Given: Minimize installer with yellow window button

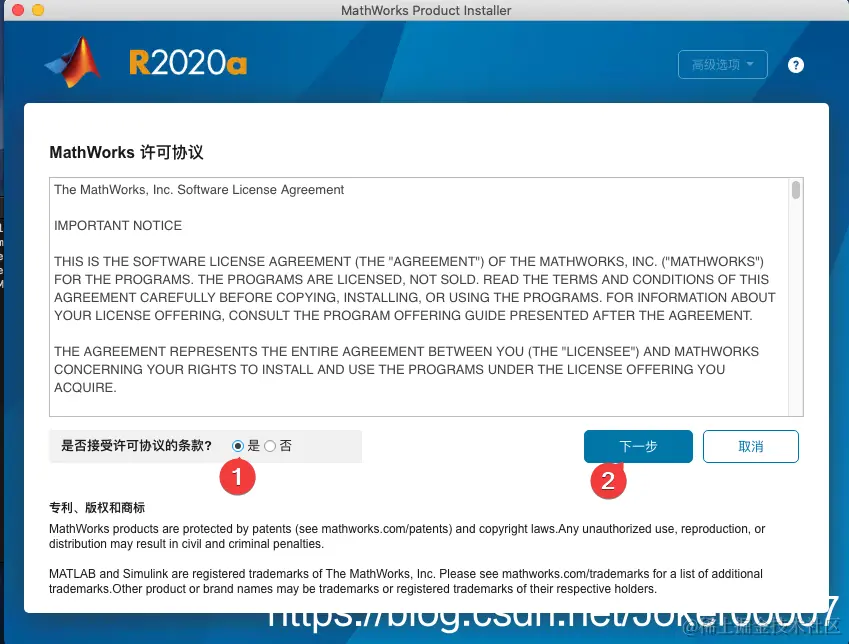Looking at the screenshot, I should pos(38,10).
